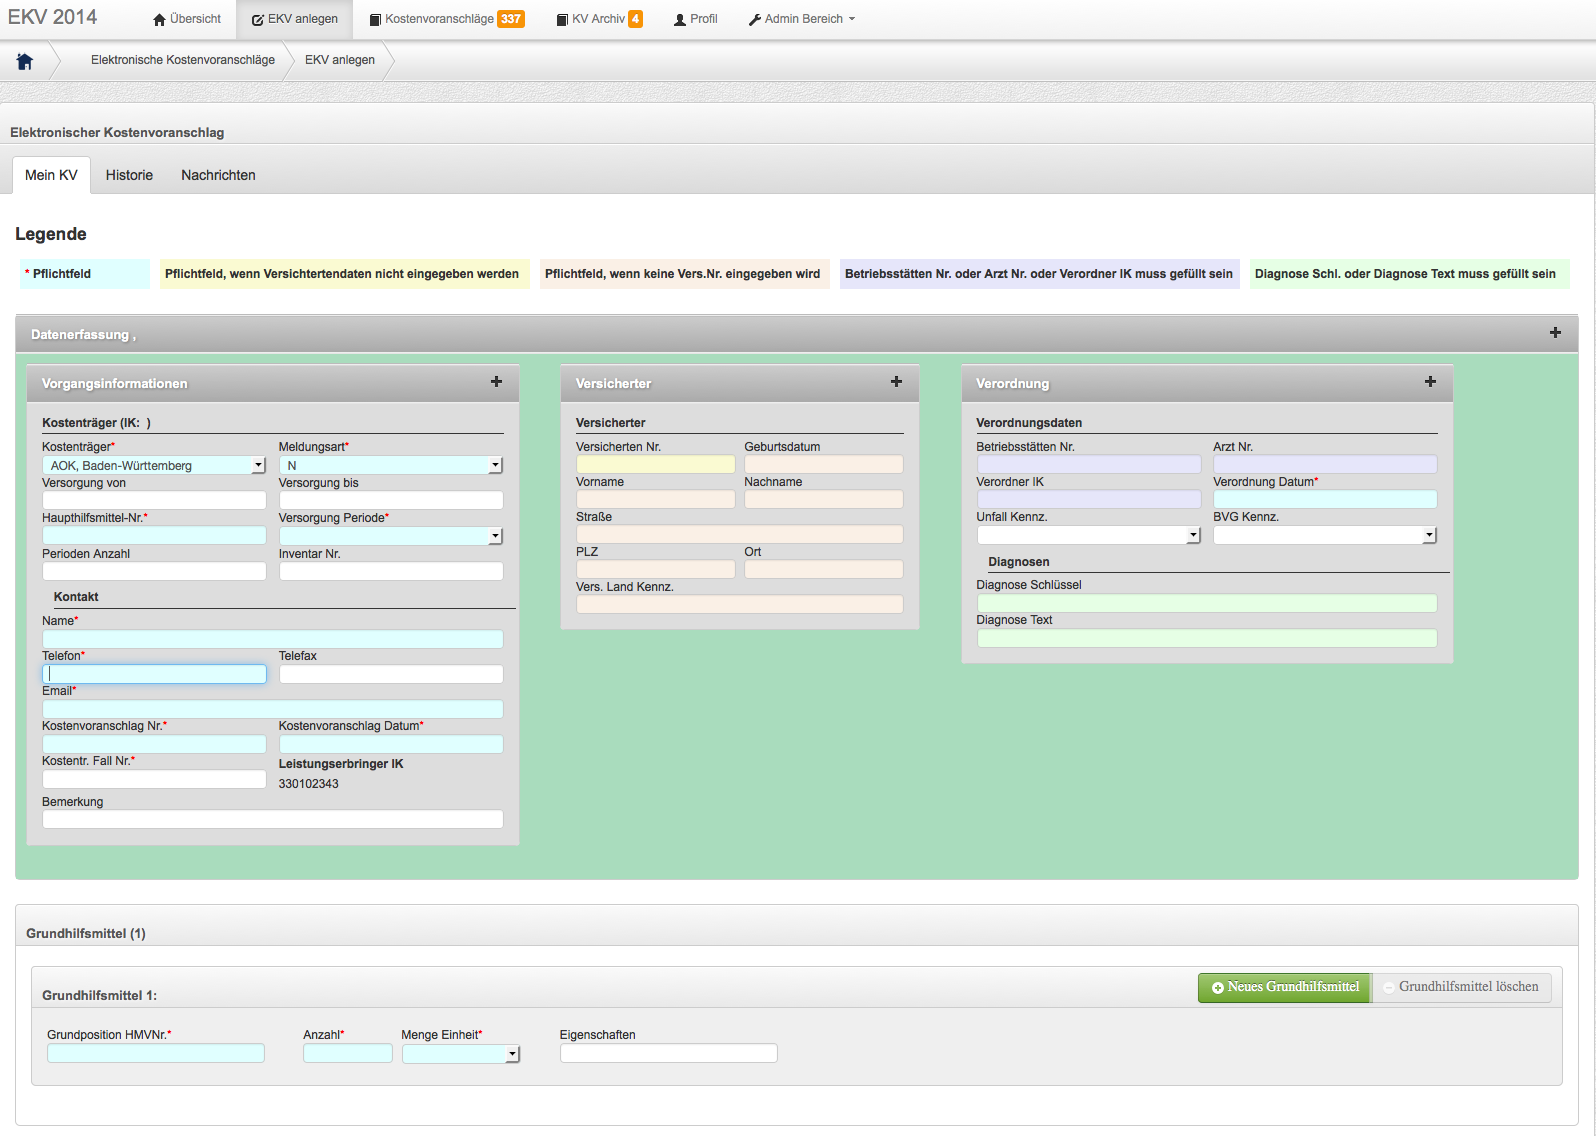Click the Vorname field
The height and width of the screenshot is (1136, 1596).
tap(655, 499)
